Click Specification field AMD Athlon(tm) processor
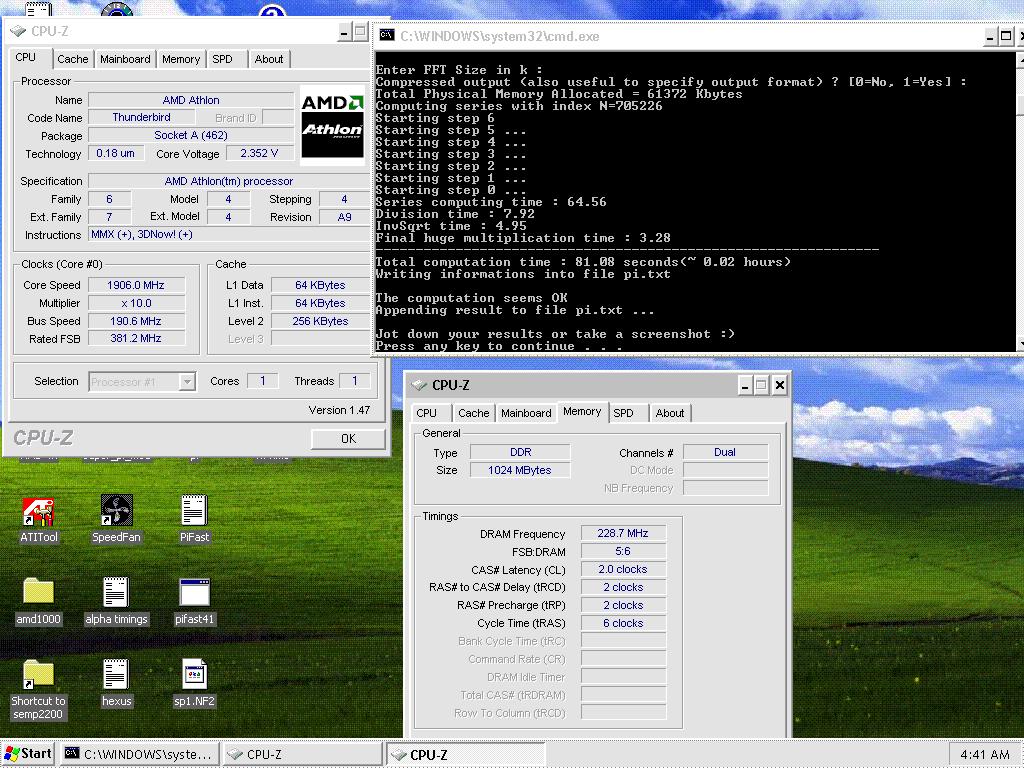The width and height of the screenshot is (1024, 768). [229, 181]
